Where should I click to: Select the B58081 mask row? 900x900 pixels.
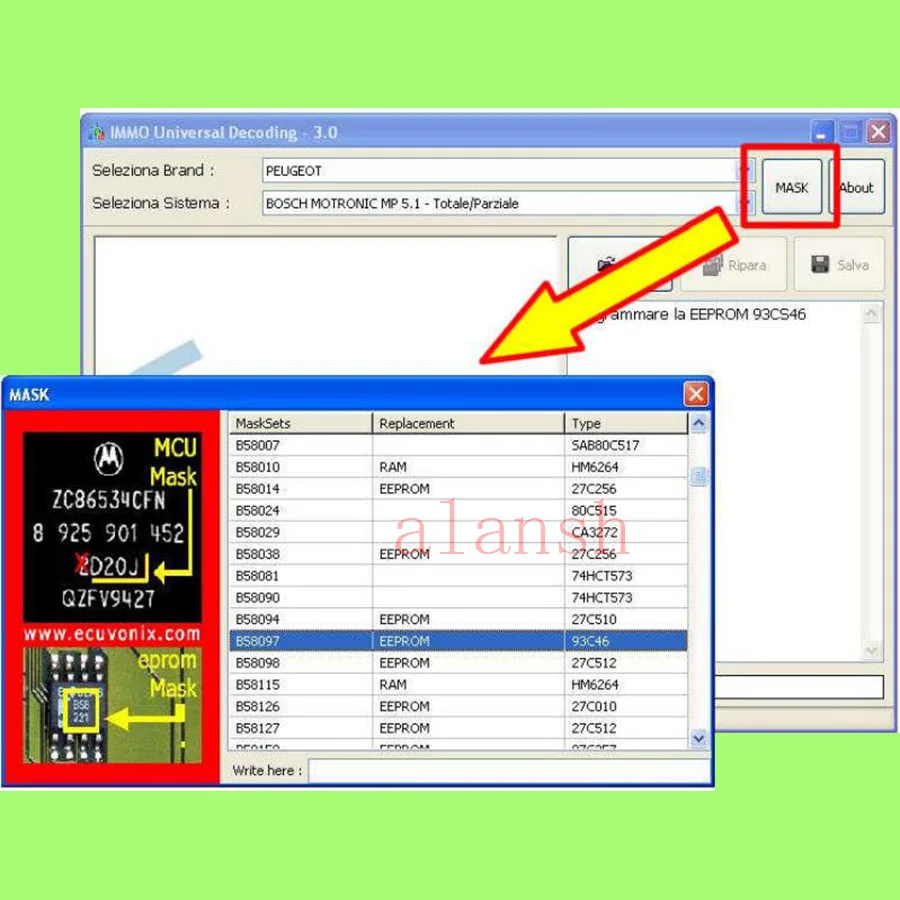pyautogui.click(x=458, y=576)
